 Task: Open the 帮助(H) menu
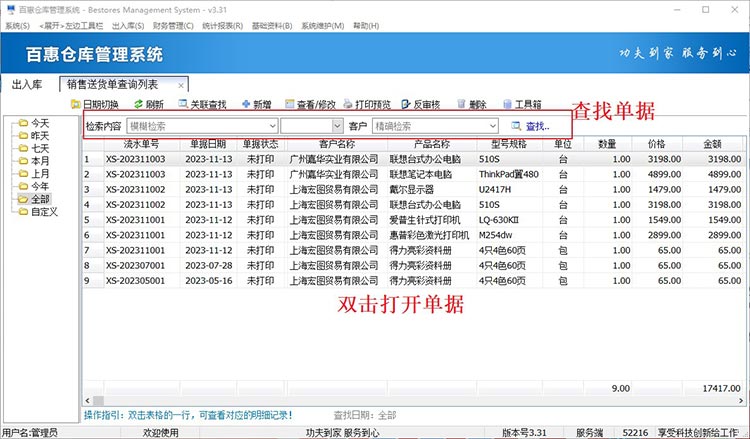coord(366,26)
